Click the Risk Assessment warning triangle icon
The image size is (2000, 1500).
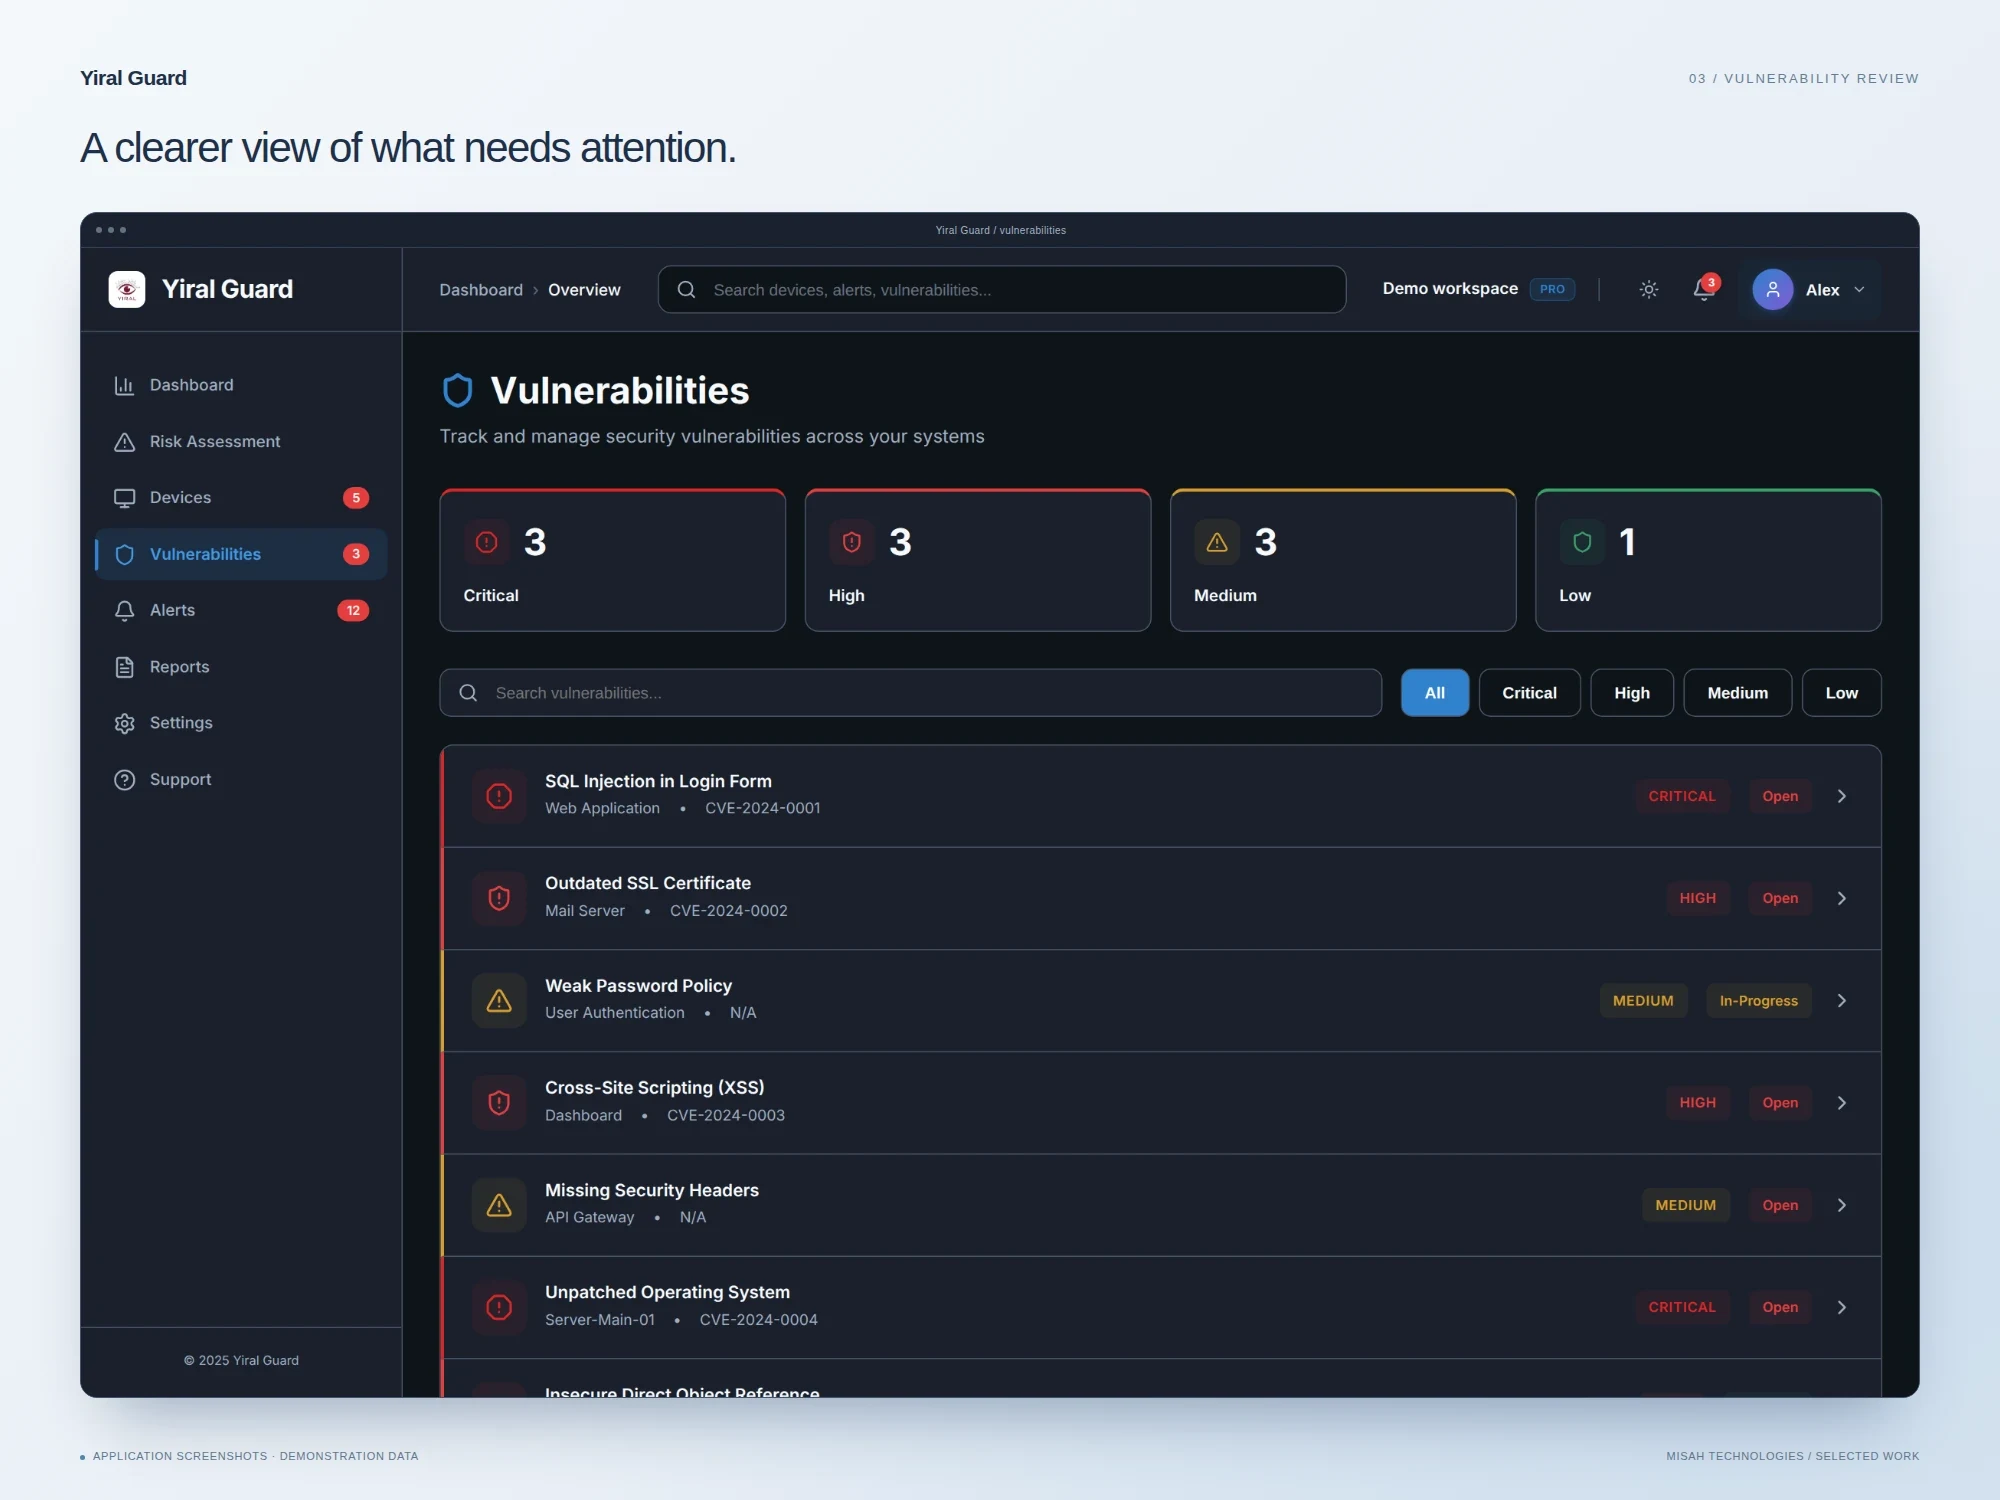click(124, 442)
